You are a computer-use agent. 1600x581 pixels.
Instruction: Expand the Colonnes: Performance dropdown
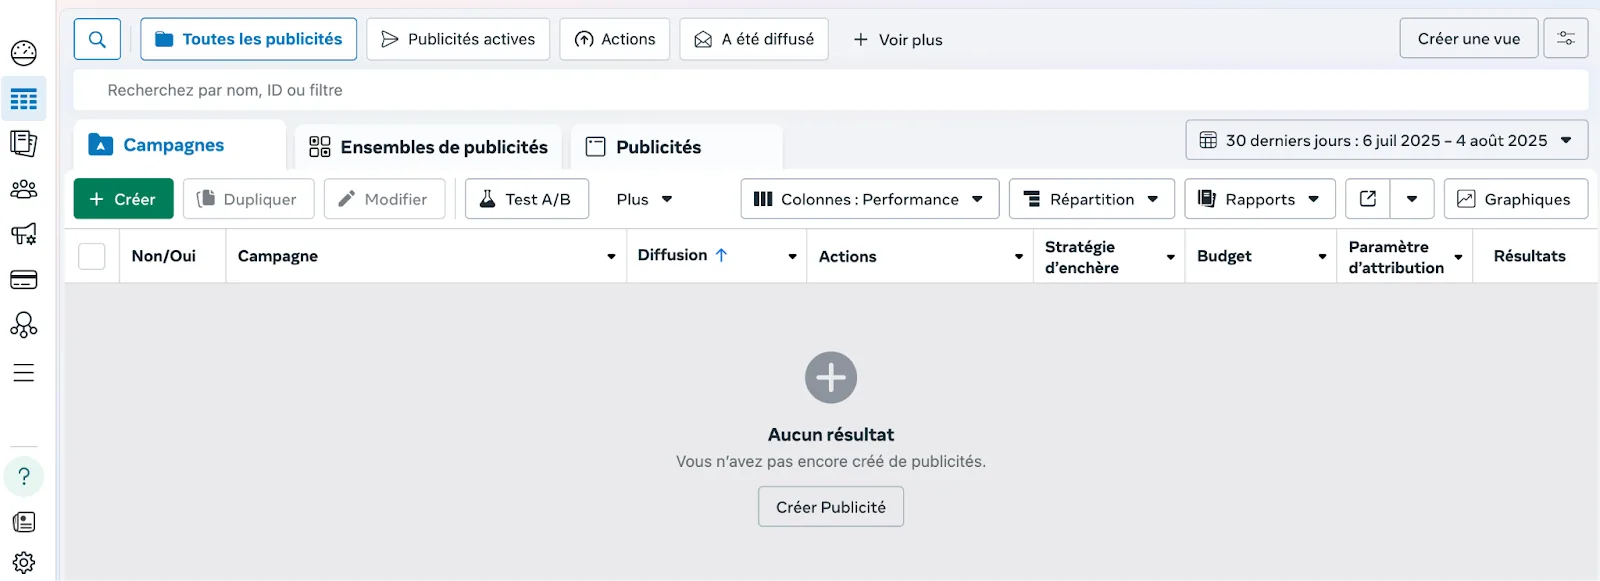coord(869,199)
